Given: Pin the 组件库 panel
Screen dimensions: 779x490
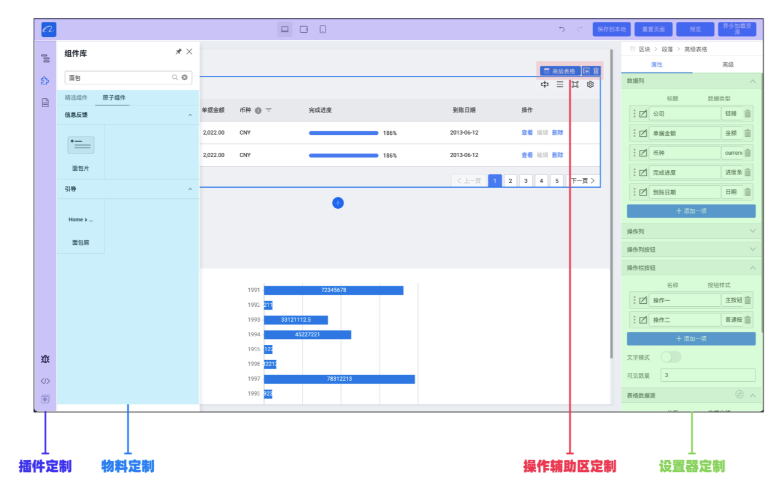Looking at the screenshot, I should pos(178,52).
